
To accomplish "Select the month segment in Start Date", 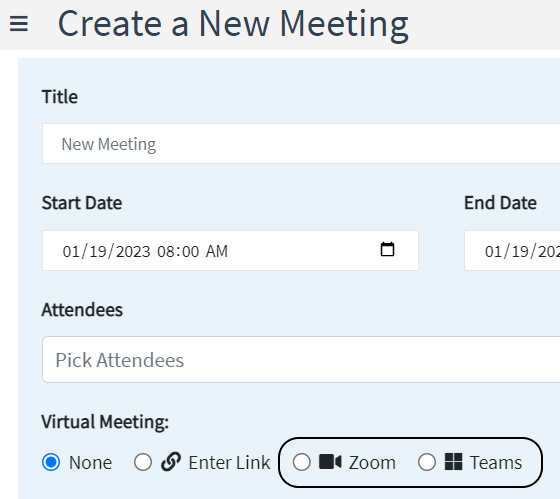I will 71,251.
